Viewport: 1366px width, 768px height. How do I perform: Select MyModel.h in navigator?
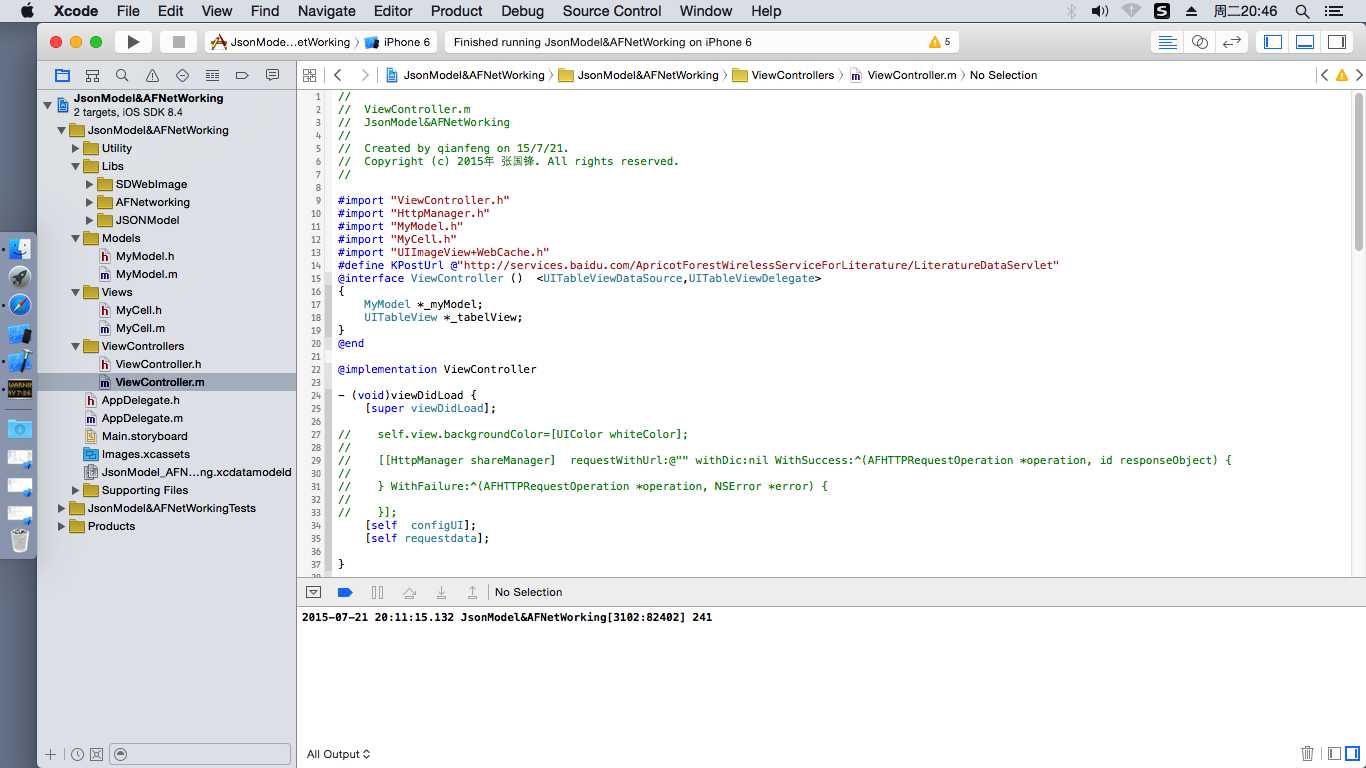145,256
